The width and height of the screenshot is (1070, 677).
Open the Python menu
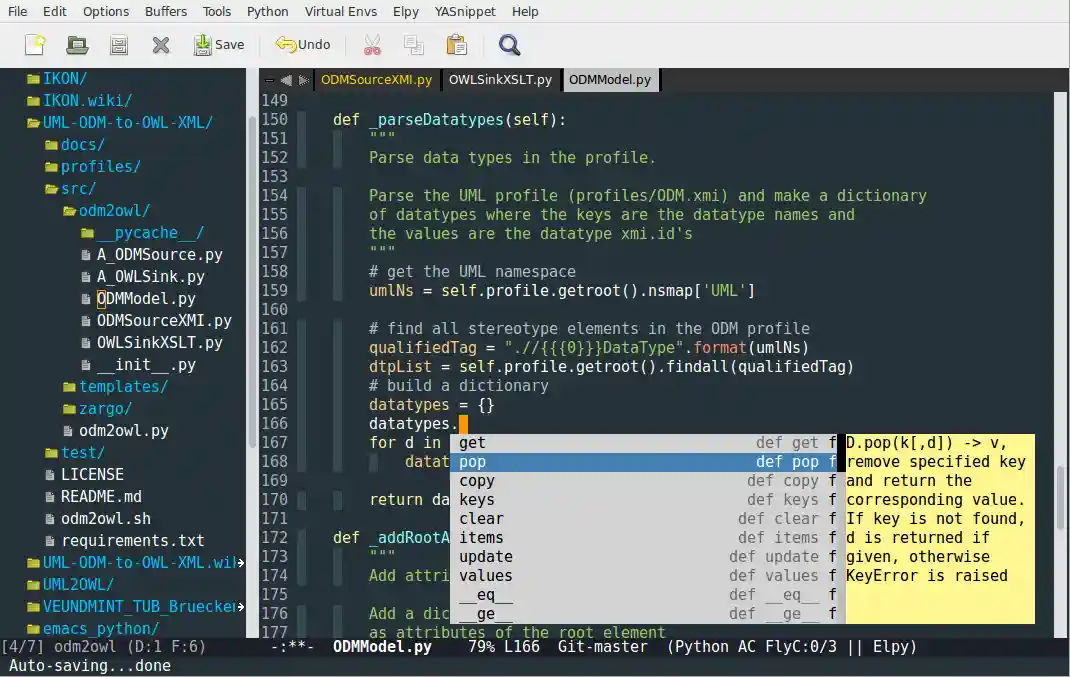[x=267, y=11]
